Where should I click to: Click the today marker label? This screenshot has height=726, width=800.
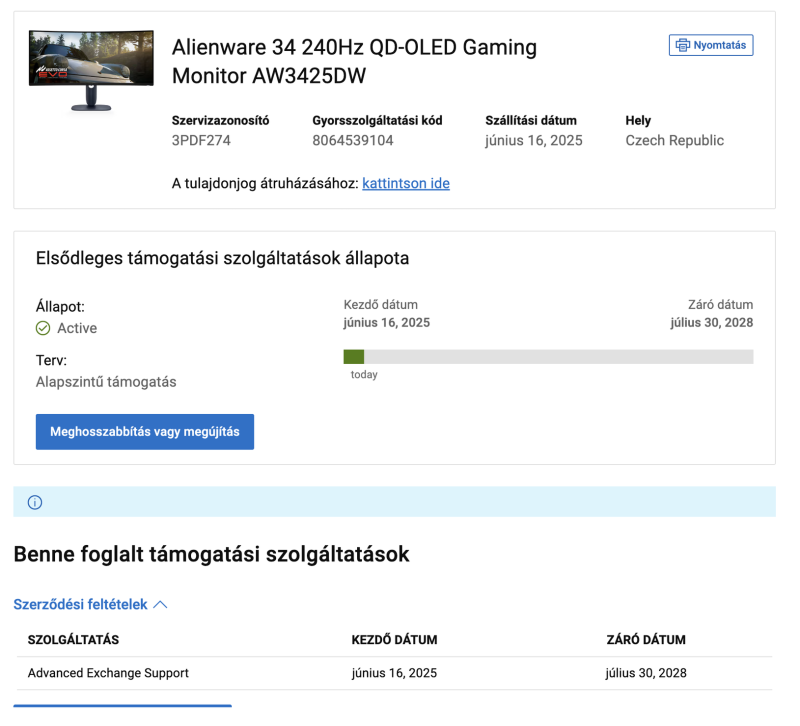click(364, 374)
